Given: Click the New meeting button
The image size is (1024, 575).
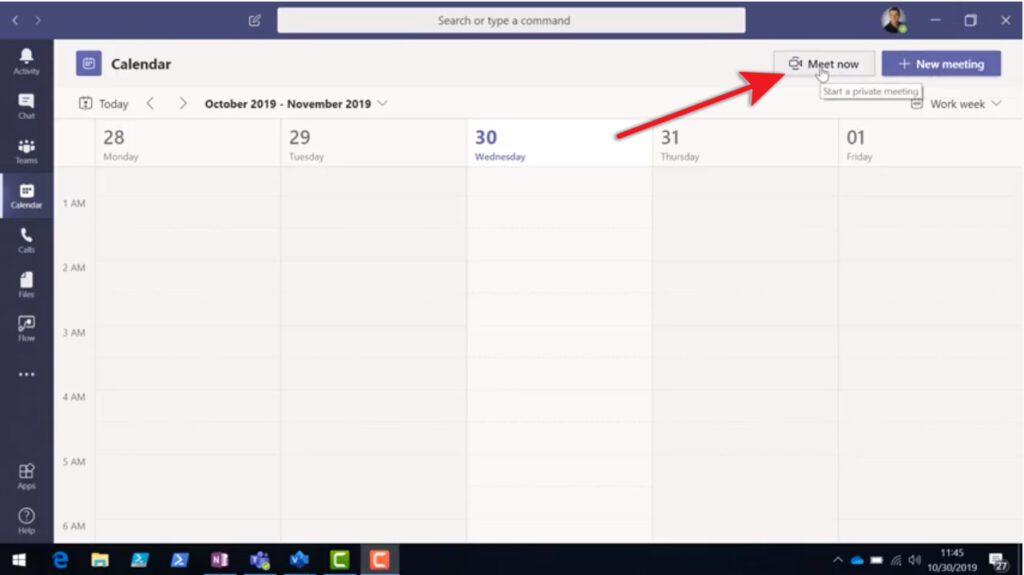Looking at the screenshot, I should click(941, 64).
